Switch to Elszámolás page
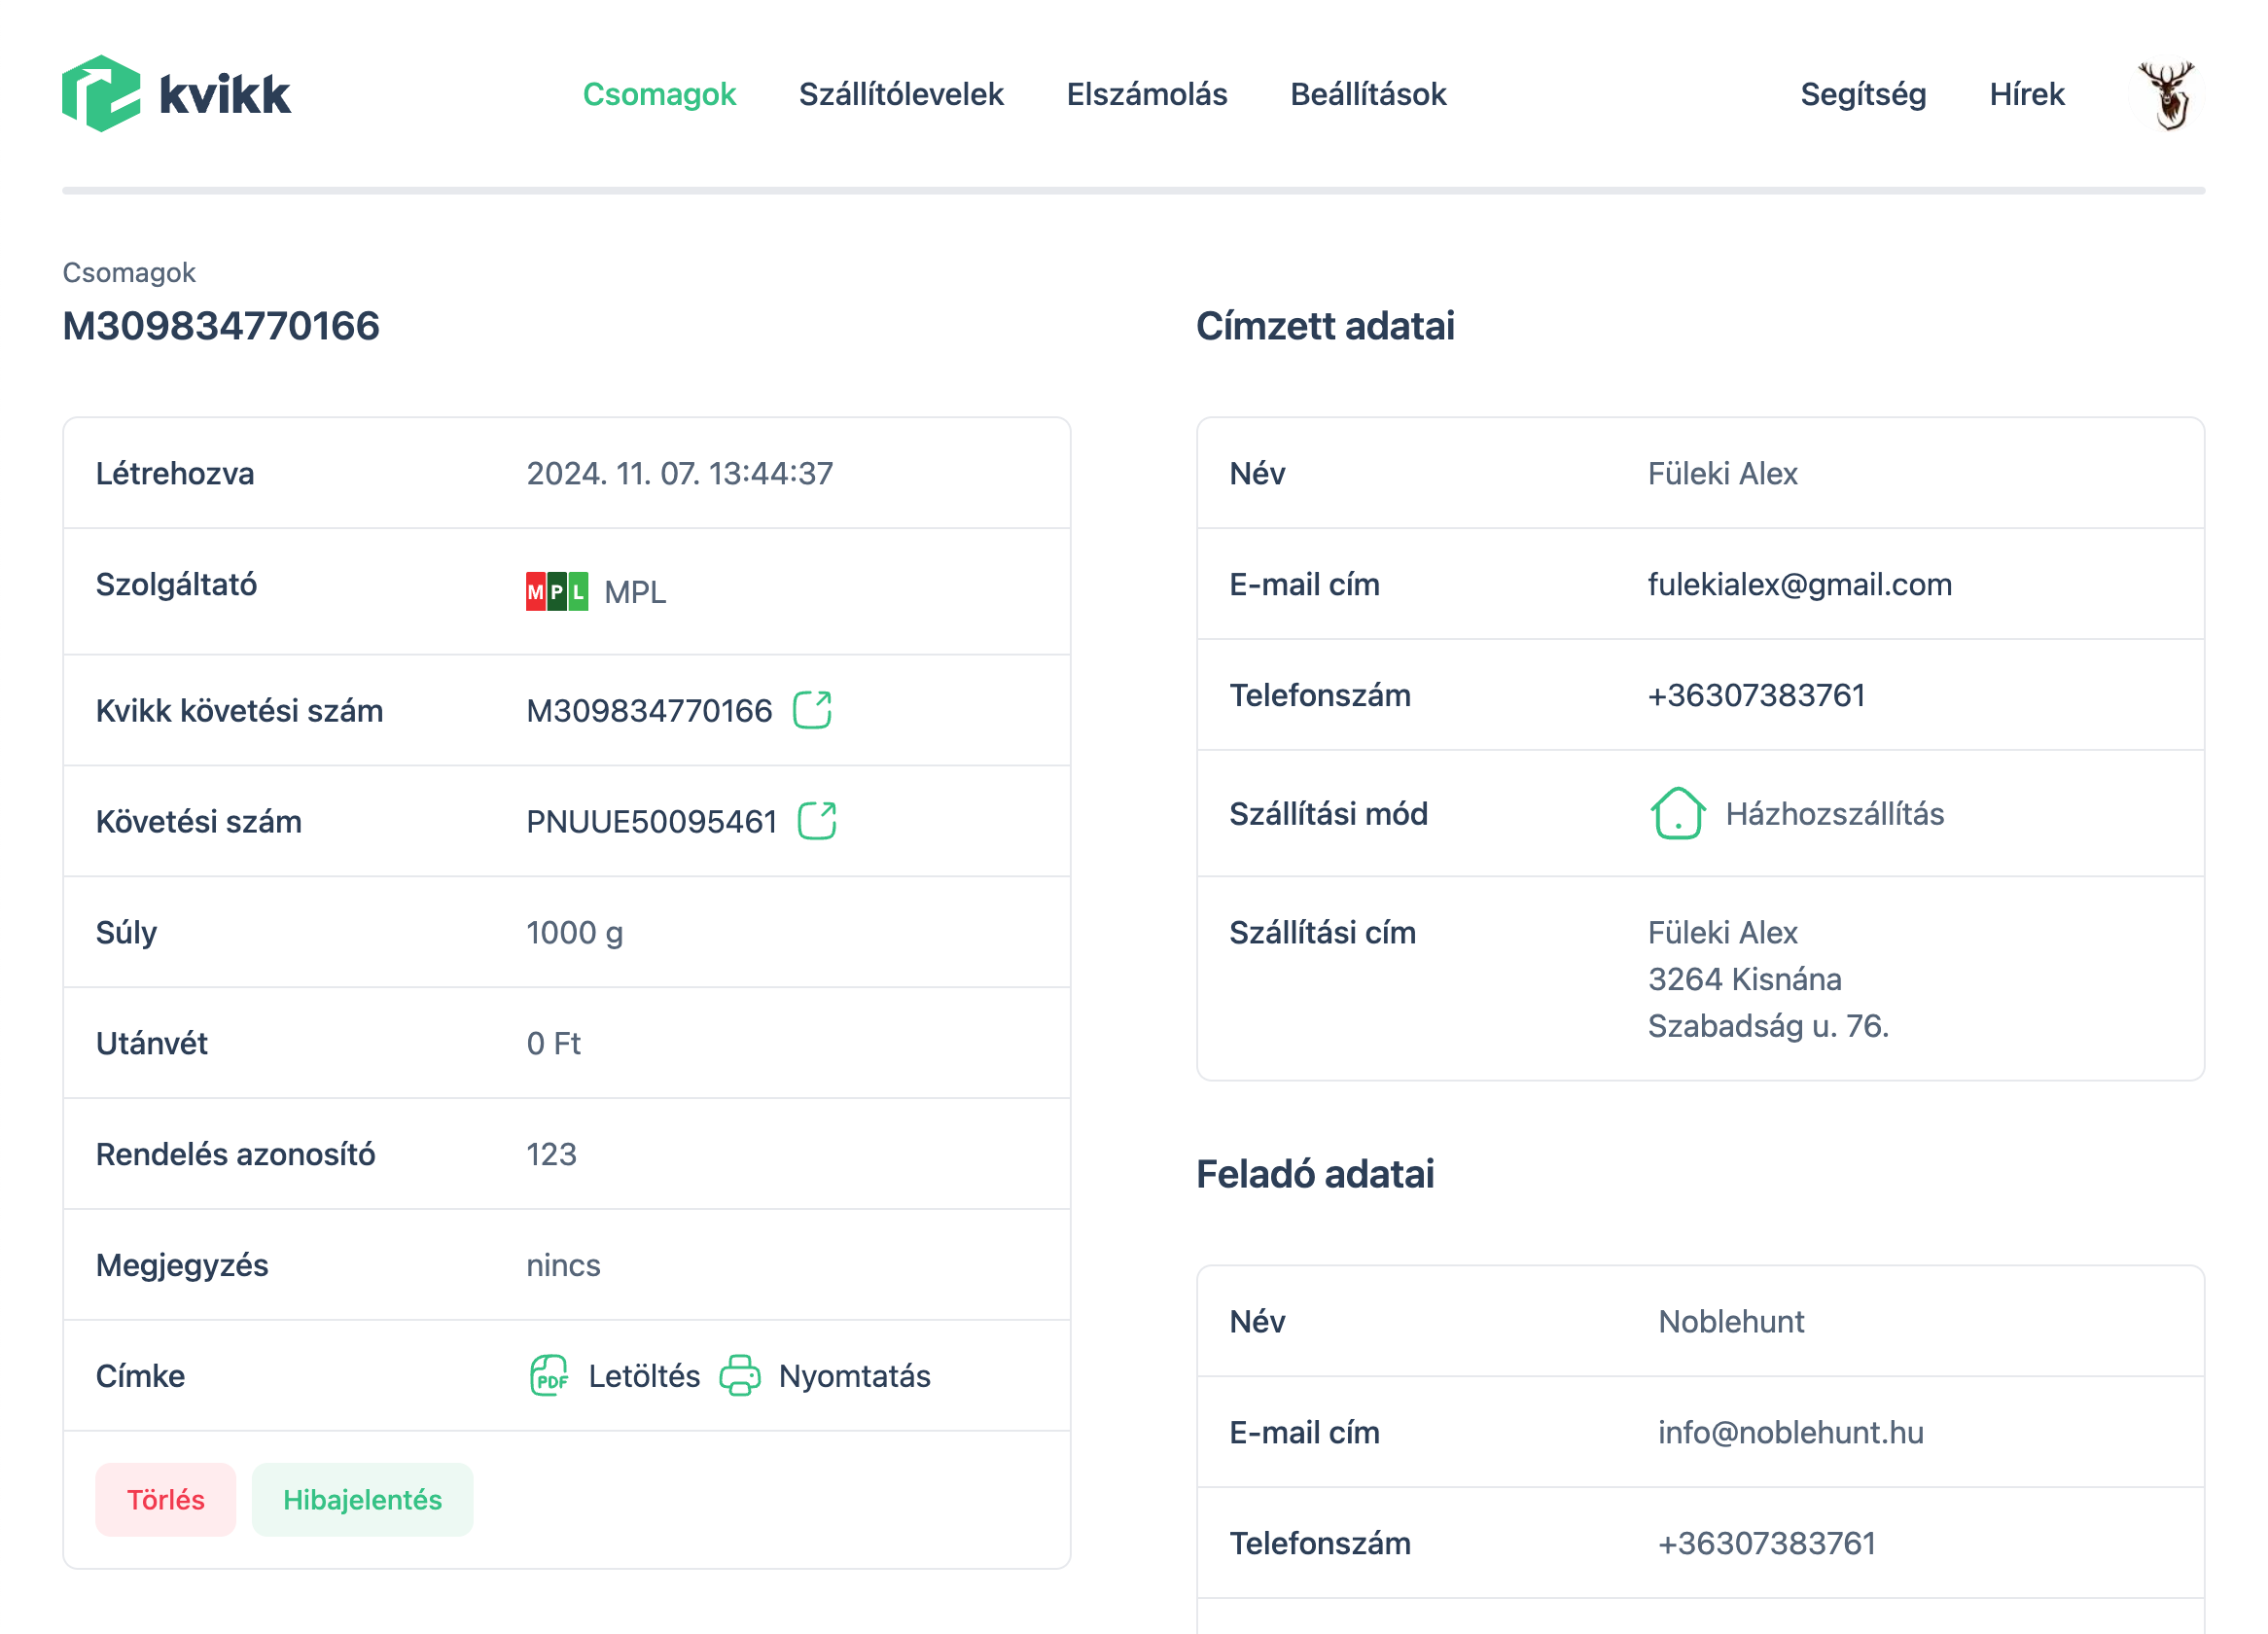Image resolution: width=2268 pixels, height=1634 pixels. [1146, 94]
